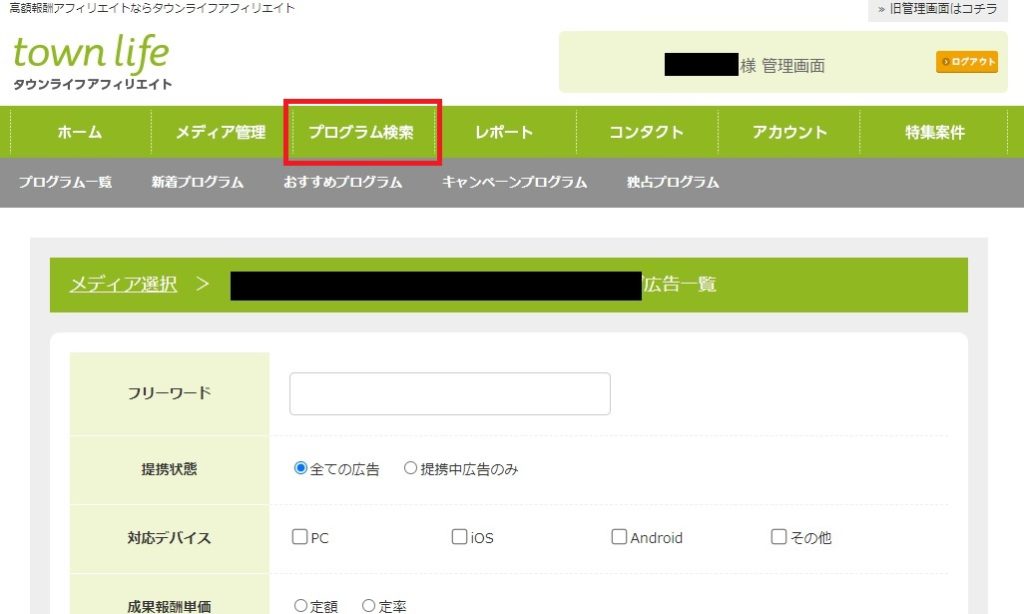This screenshot has width=1024, height=614.
Task: Open プログラム一覧 in the submenu
Action: point(65,182)
